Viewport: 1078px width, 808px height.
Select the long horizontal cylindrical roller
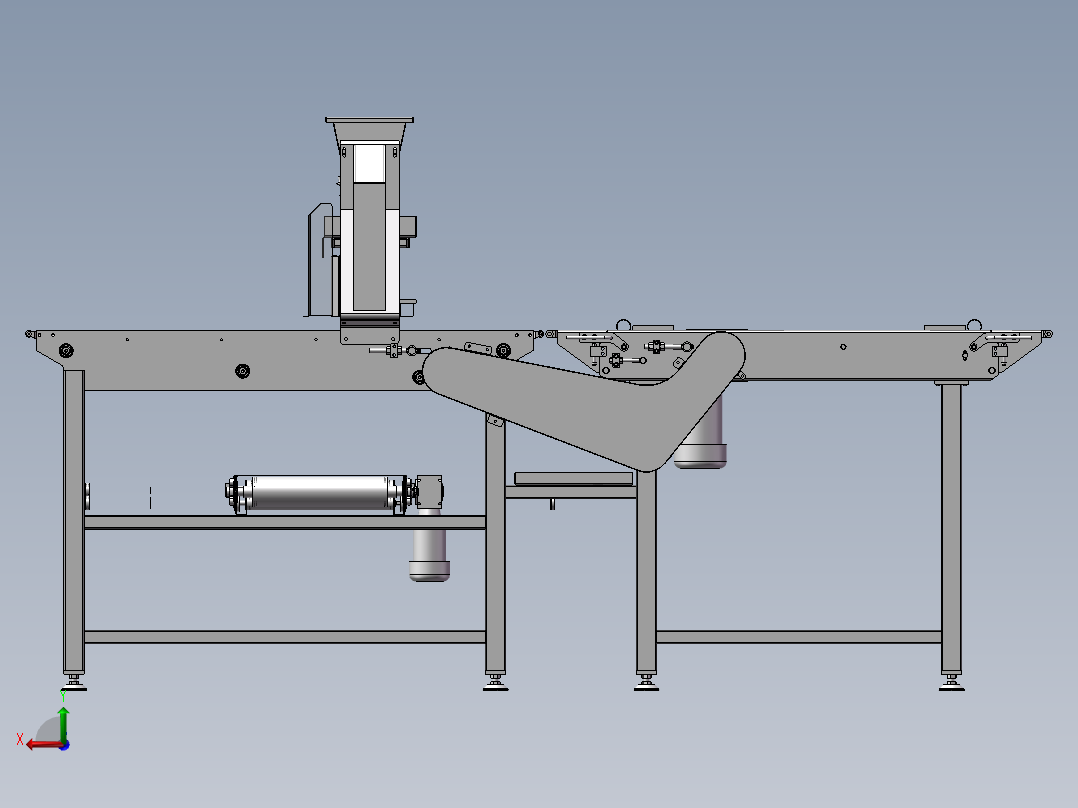tap(320, 492)
